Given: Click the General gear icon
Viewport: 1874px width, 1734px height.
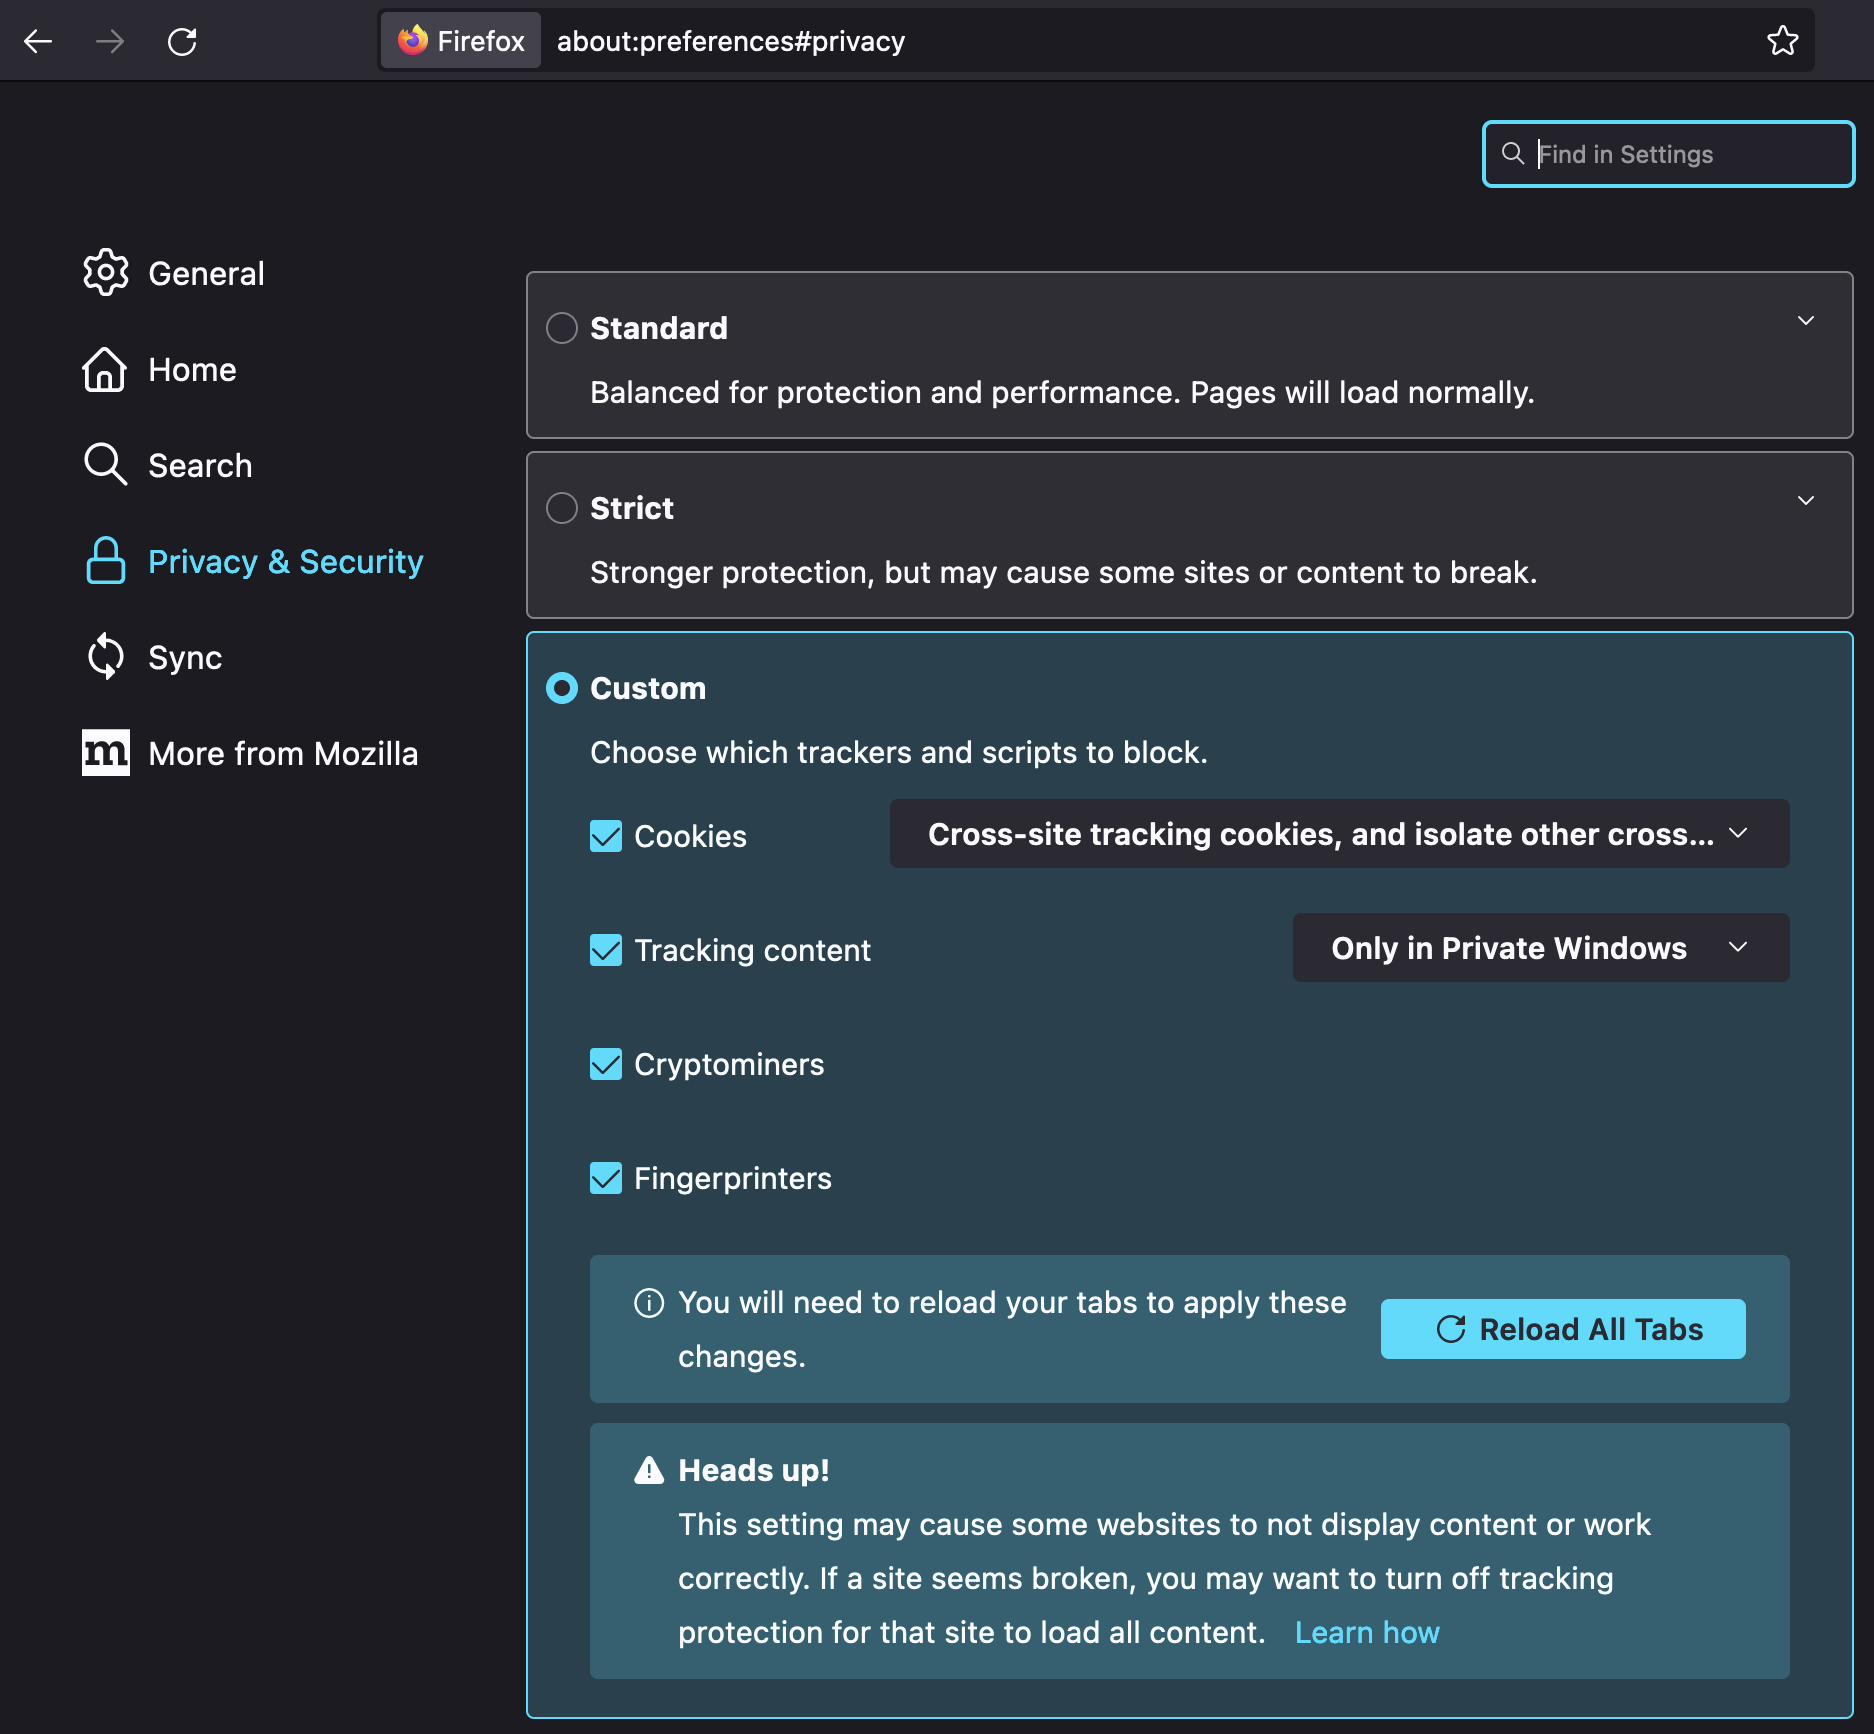Looking at the screenshot, I should (105, 272).
